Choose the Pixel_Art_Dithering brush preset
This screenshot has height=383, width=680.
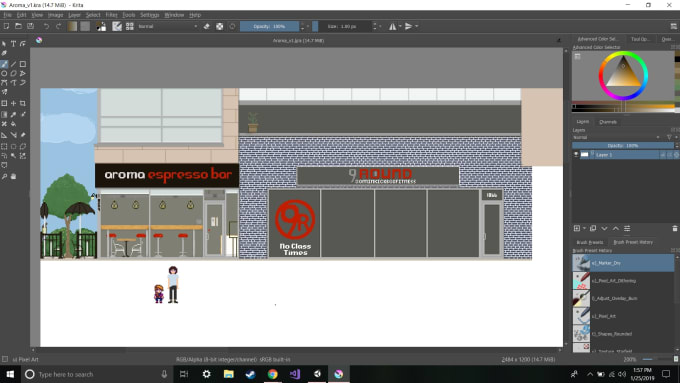(623, 281)
